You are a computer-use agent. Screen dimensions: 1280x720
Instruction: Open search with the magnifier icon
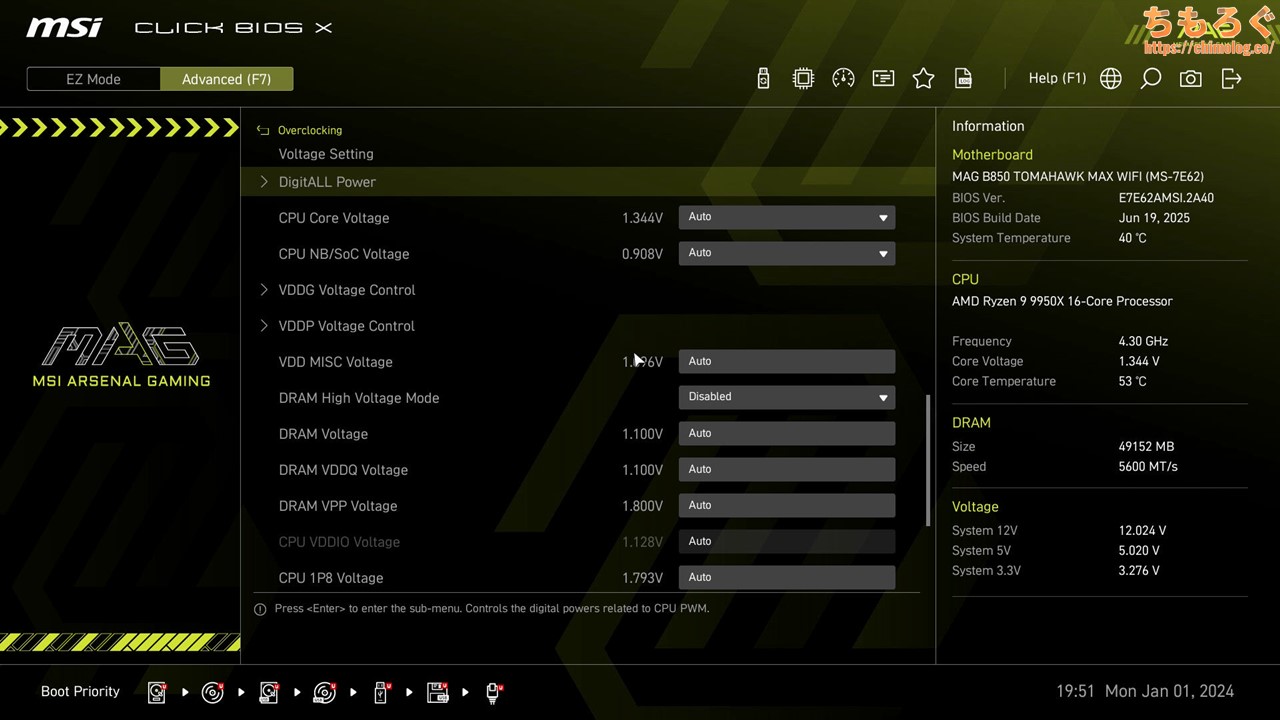1150,79
